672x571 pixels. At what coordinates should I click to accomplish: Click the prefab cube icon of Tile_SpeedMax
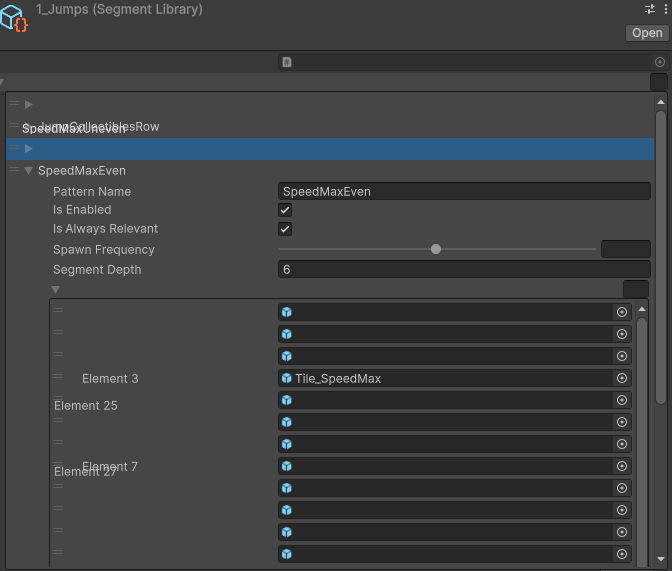point(286,378)
